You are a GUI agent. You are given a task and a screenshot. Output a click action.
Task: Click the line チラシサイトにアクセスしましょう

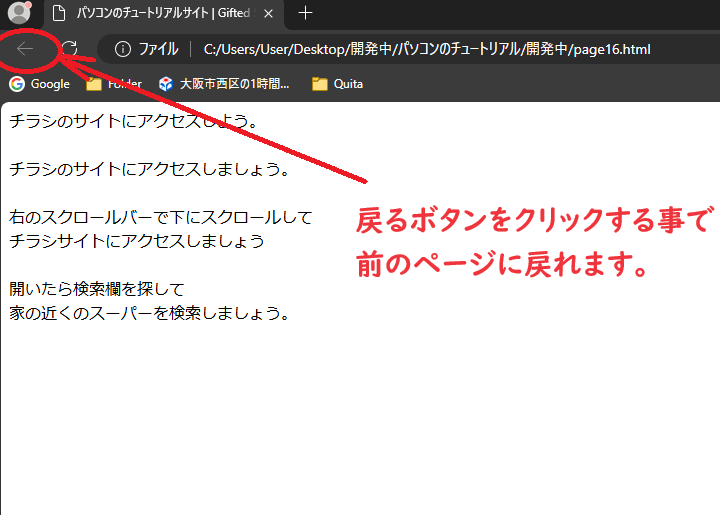pos(137,241)
